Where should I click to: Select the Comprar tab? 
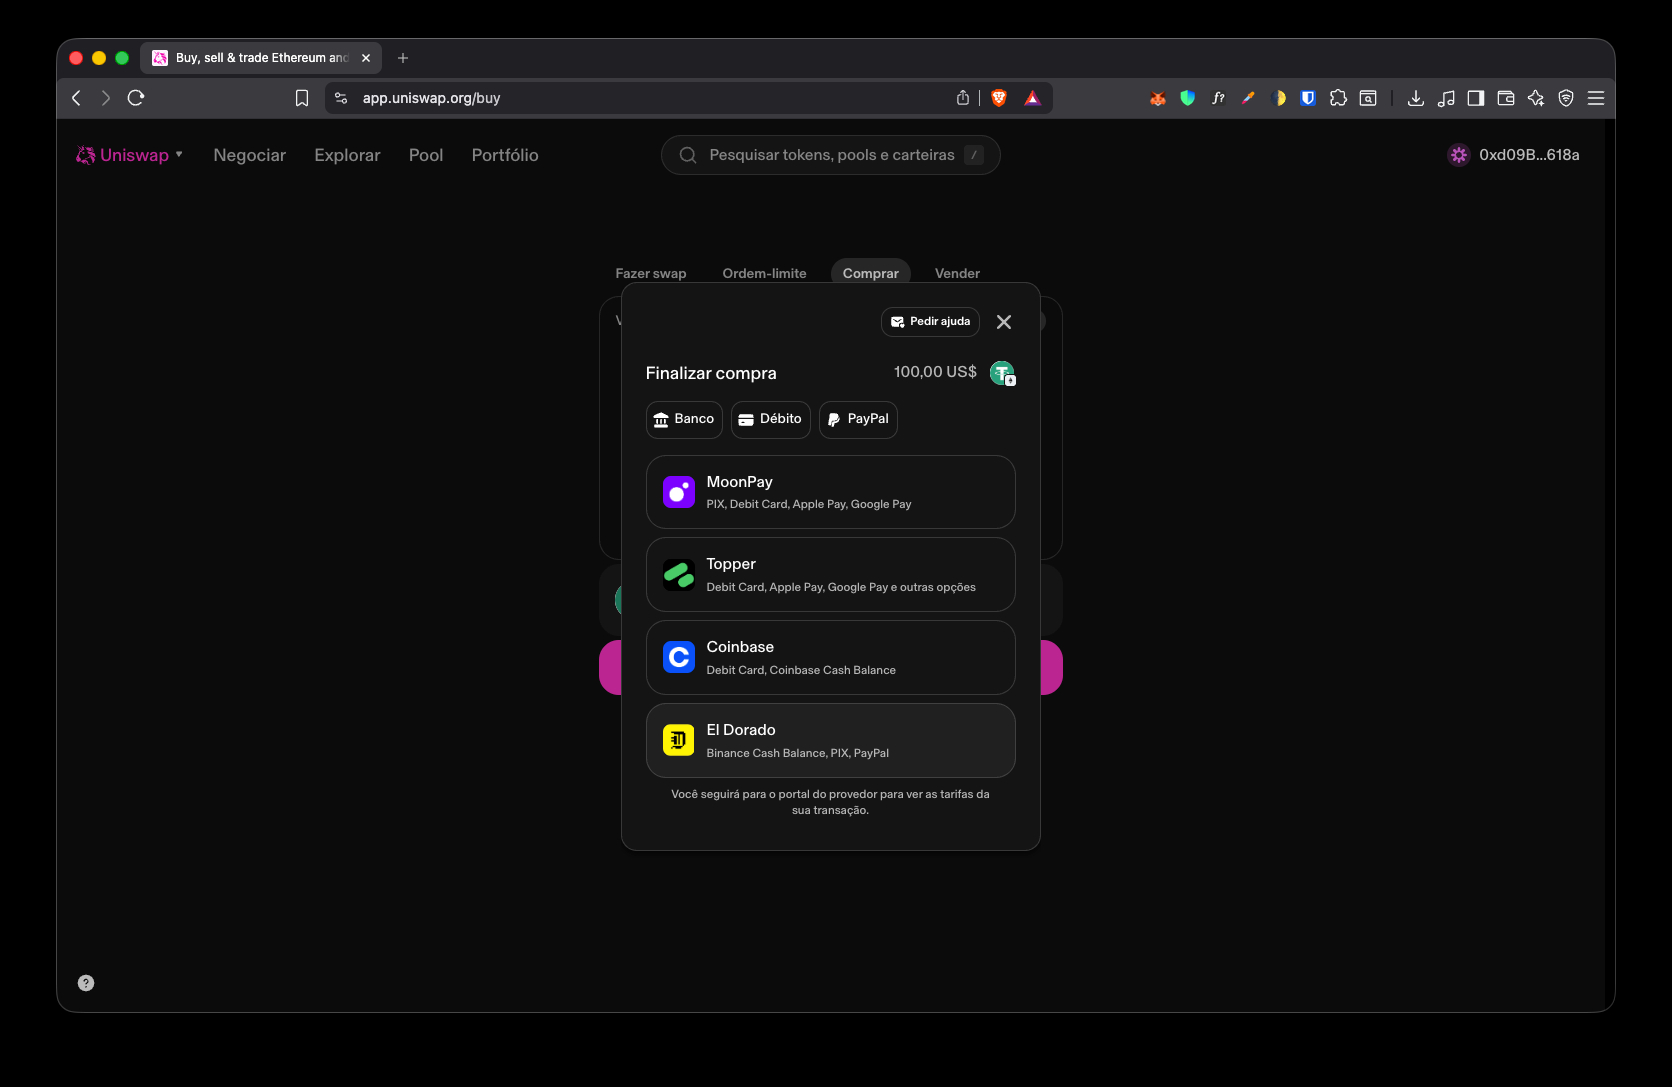point(871,273)
